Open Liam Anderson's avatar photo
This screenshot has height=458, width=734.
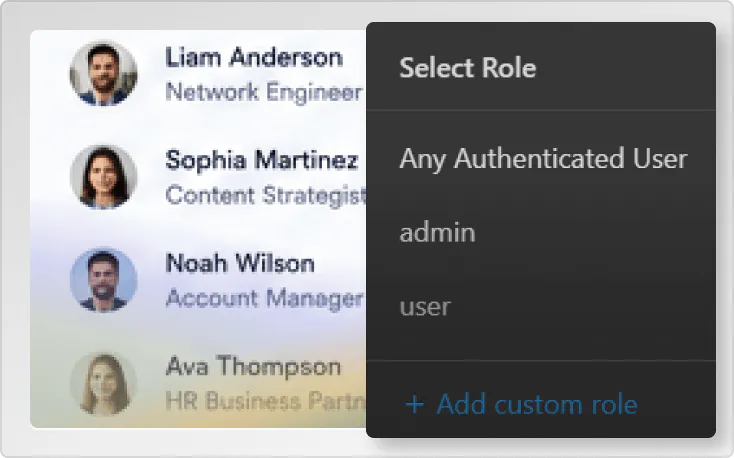pyautogui.click(x=103, y=74)
